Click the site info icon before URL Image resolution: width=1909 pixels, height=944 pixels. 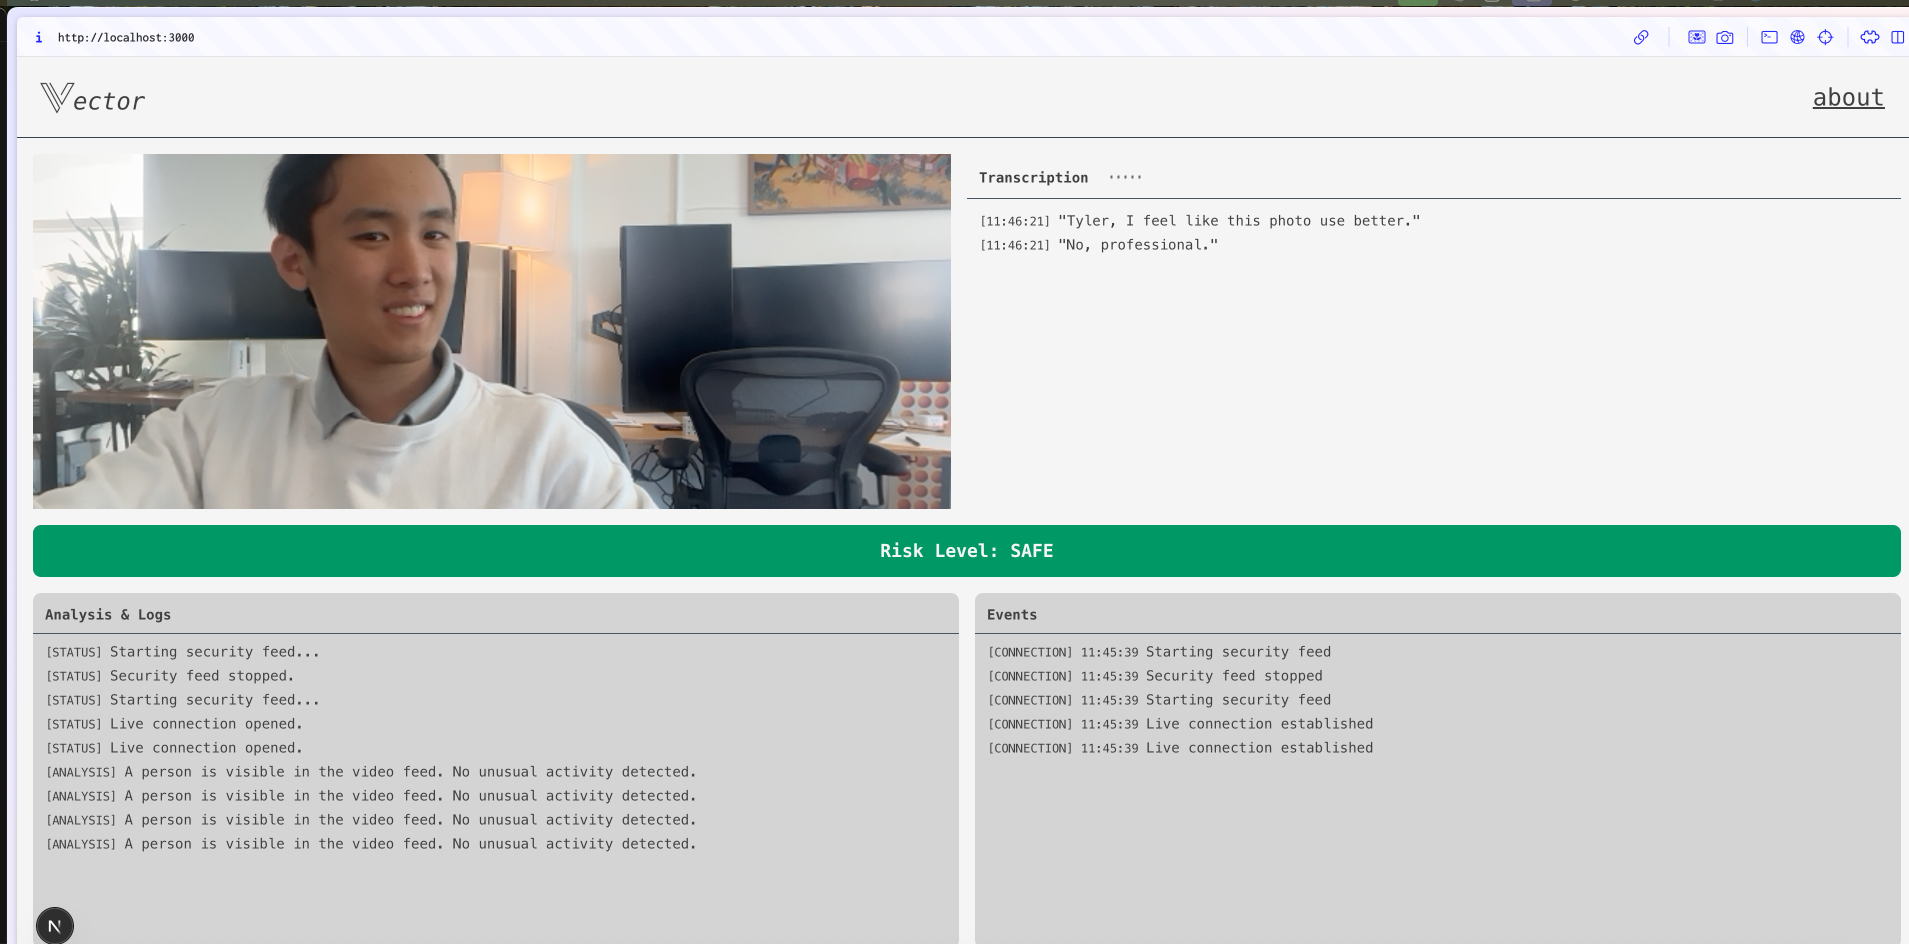[39, 37]
